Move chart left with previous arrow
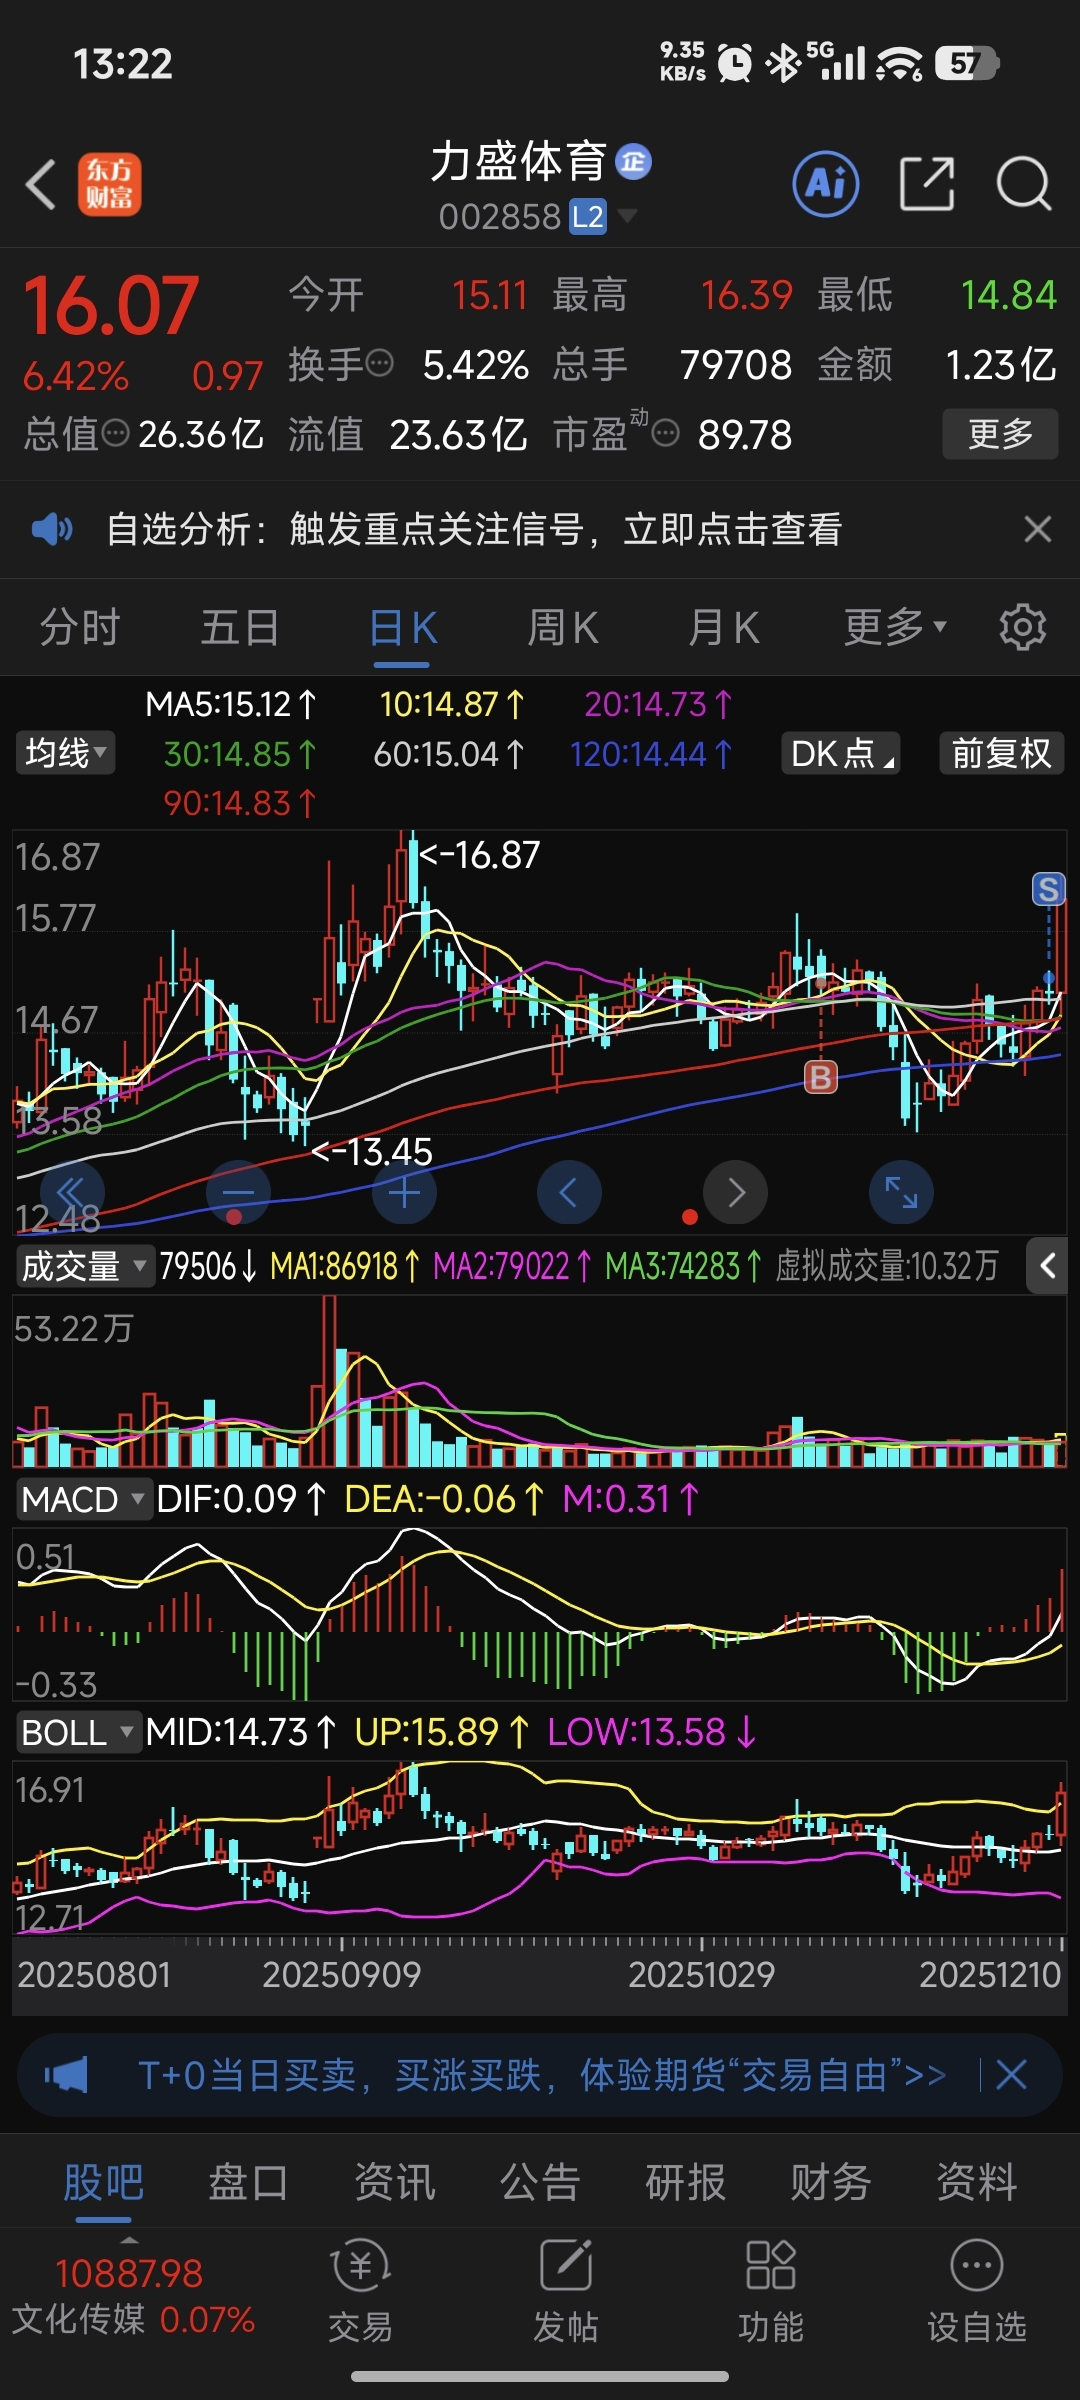Image resolution: width=1080 pixels, height=2400 pixels. (569, 1192)
